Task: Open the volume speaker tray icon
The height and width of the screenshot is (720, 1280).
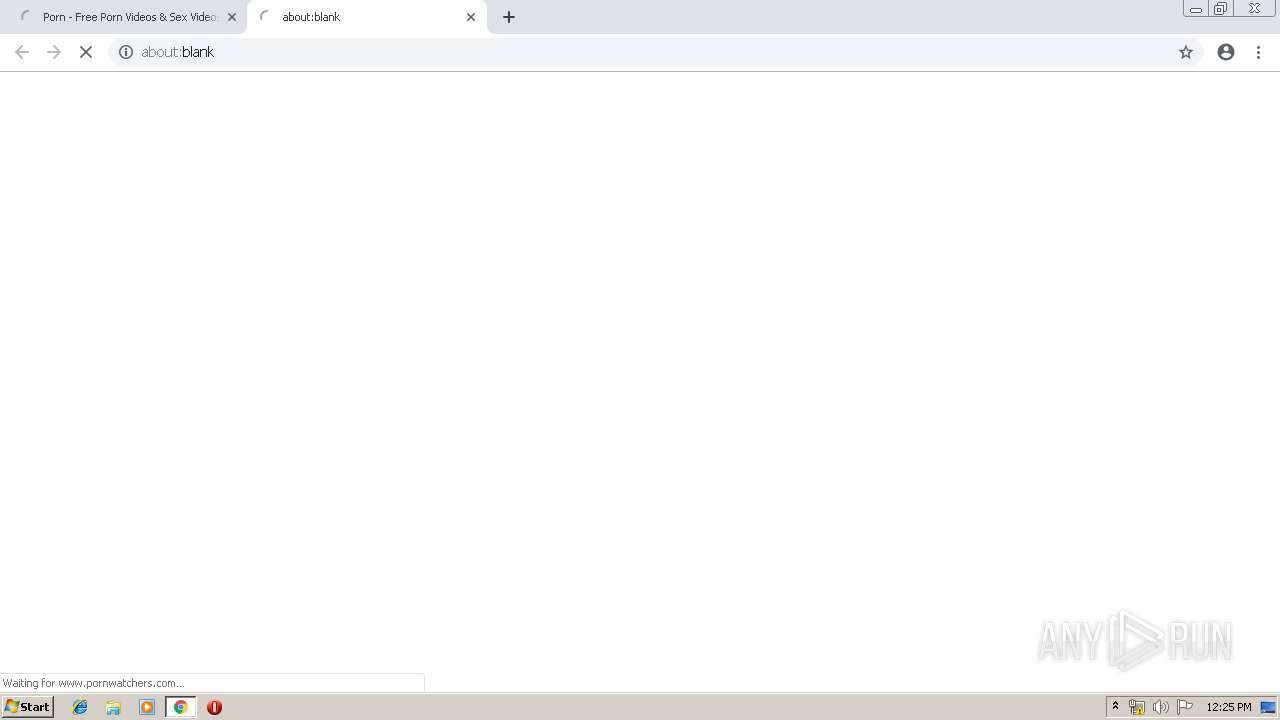Action: click(1161, 707)
